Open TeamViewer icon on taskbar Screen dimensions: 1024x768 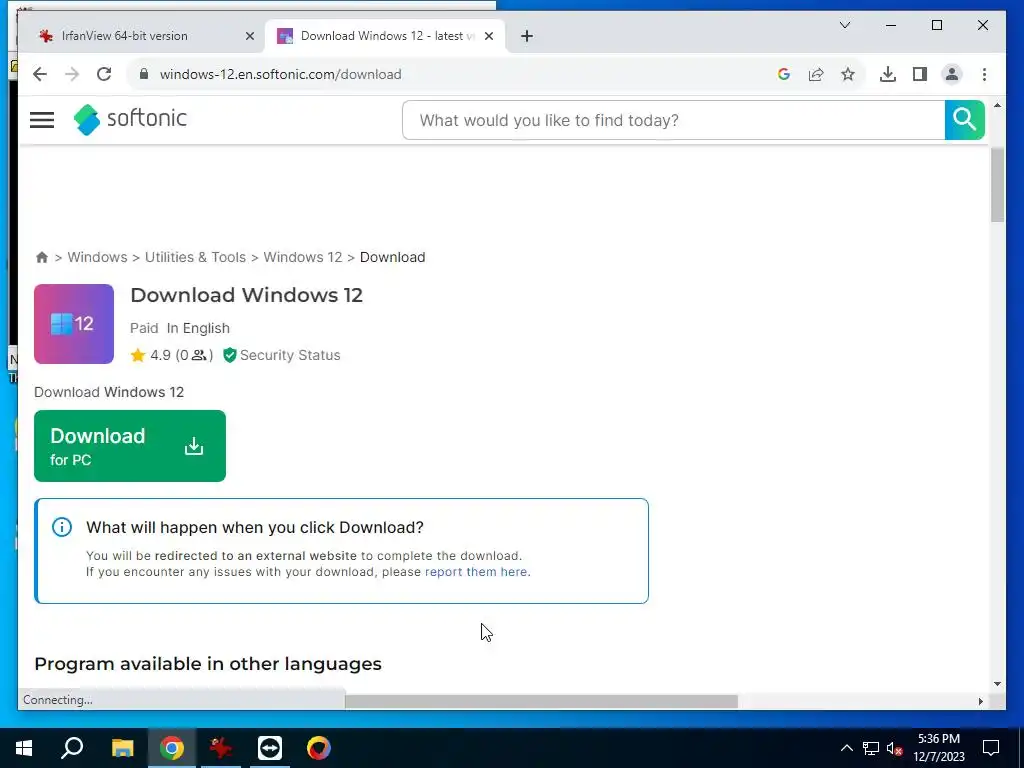click(x=270, y=748)
